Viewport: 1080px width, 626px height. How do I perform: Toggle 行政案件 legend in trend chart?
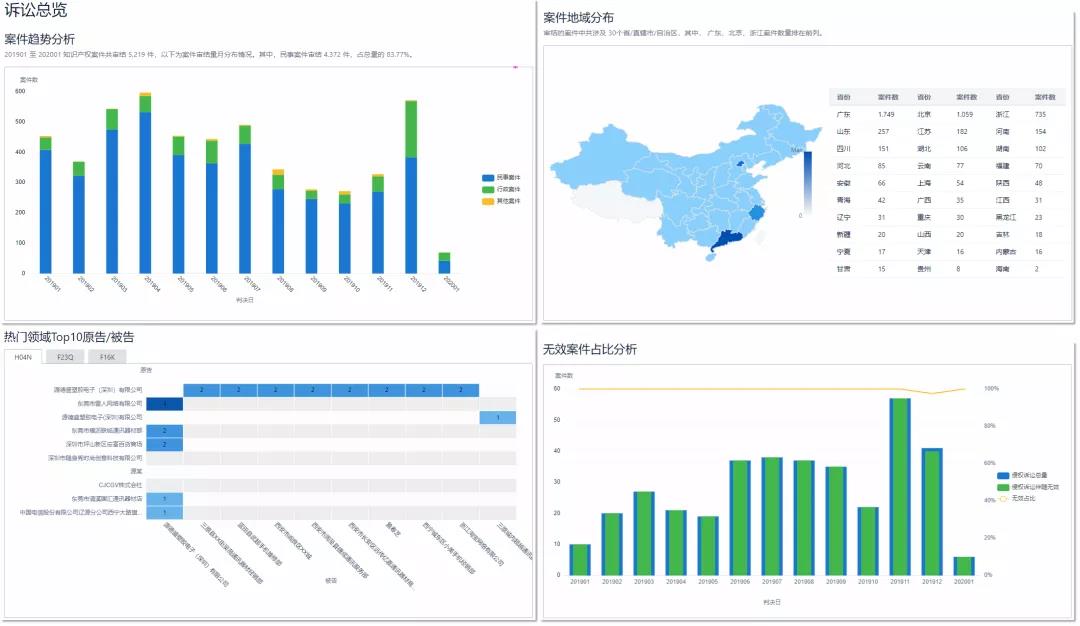(501, 189)
